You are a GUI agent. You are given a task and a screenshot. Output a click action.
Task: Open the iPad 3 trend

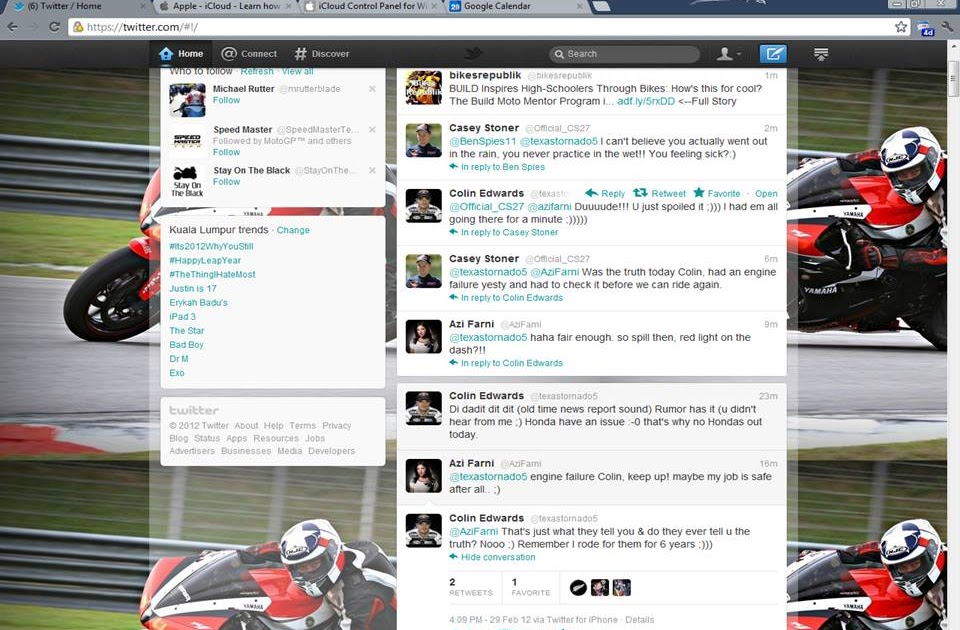[x=182, y=317]
